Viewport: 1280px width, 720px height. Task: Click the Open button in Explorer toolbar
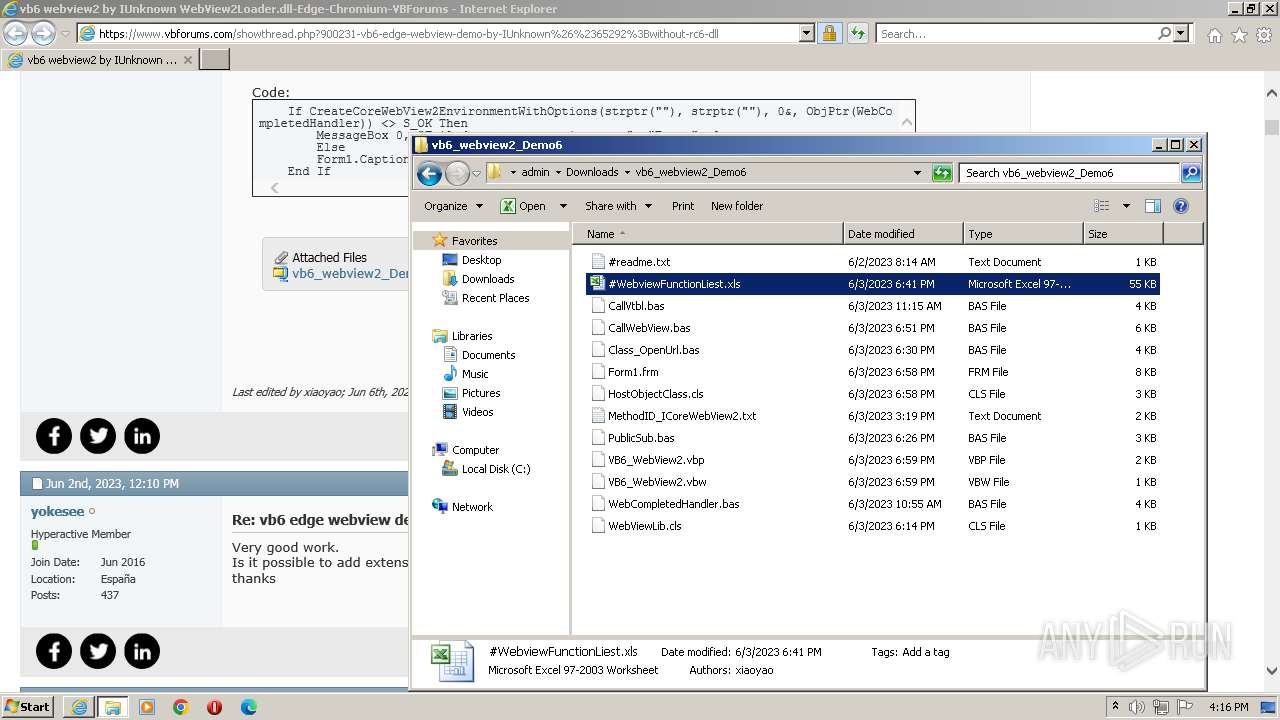(523, 206)
